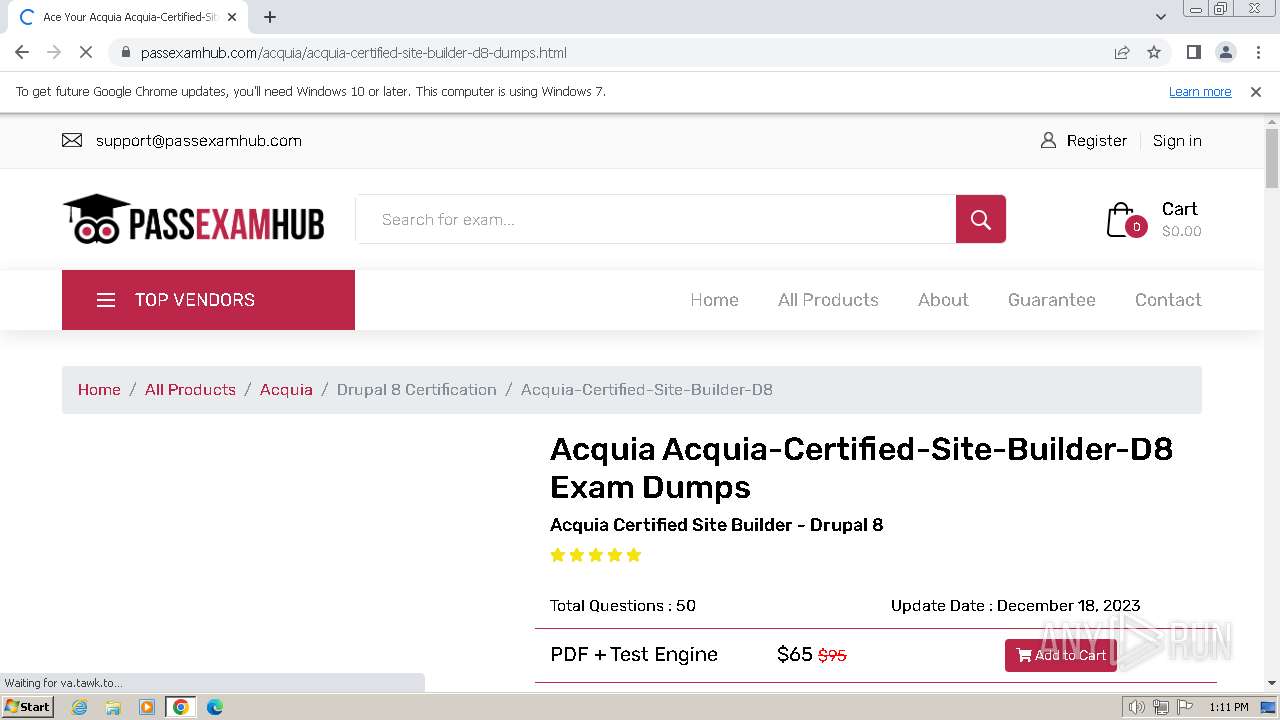This screenshot has height=720, width=1280.
Task: Open the Register link
Action: (1096, 141)
